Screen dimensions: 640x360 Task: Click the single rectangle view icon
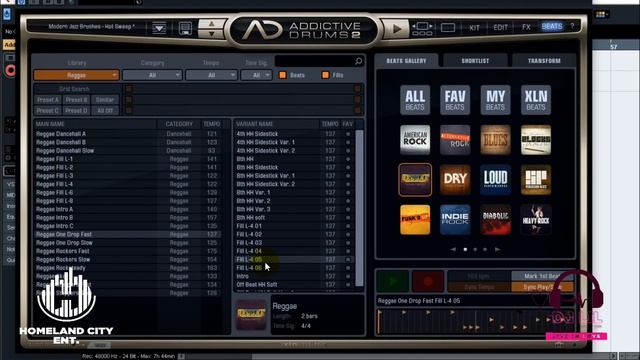point(448,28)
